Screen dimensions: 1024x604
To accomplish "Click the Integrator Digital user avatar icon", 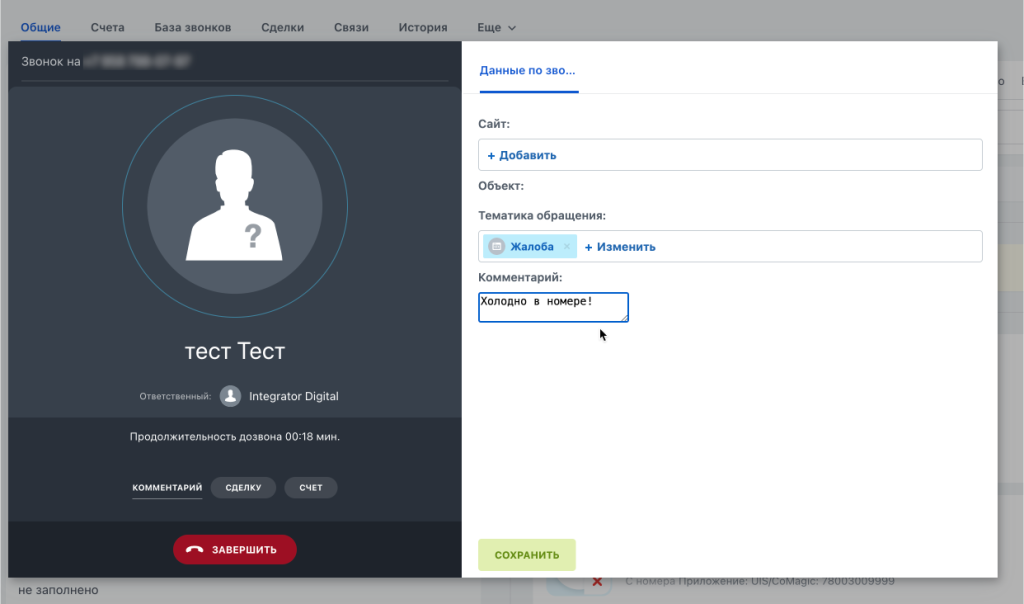I will pyautogui.click(x=231, y=396).
